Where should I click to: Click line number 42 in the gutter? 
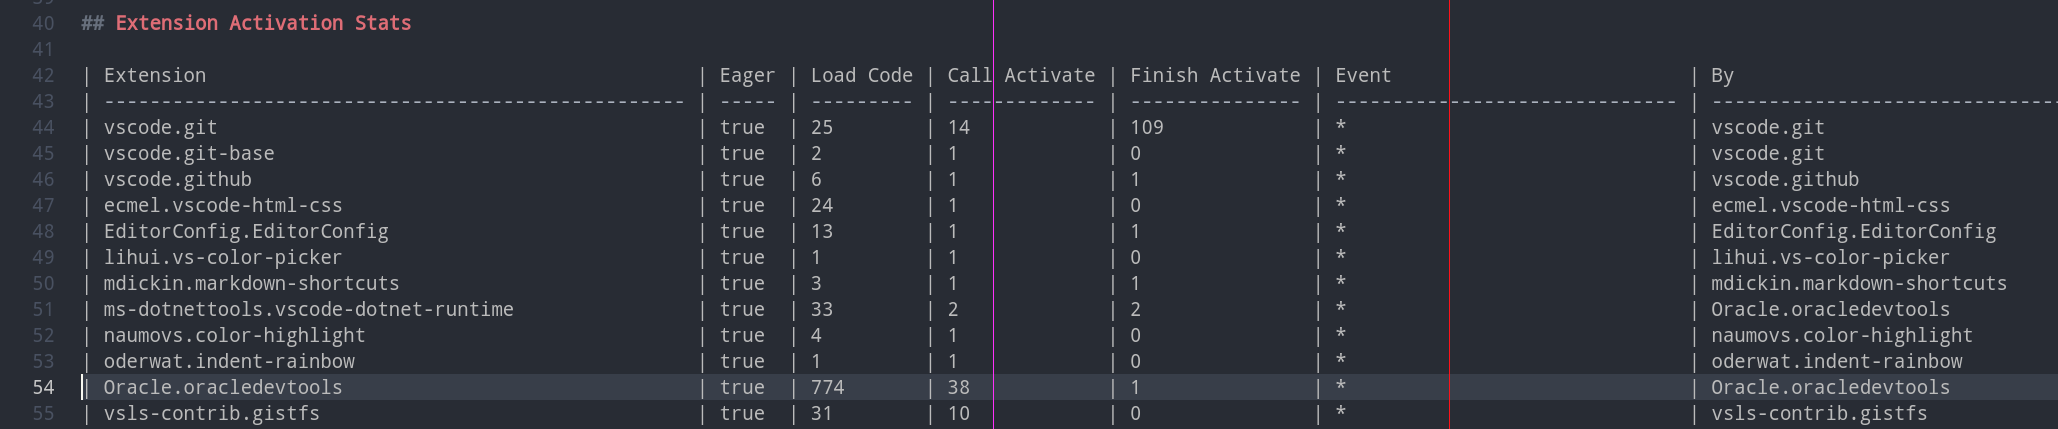coord(43,75)
